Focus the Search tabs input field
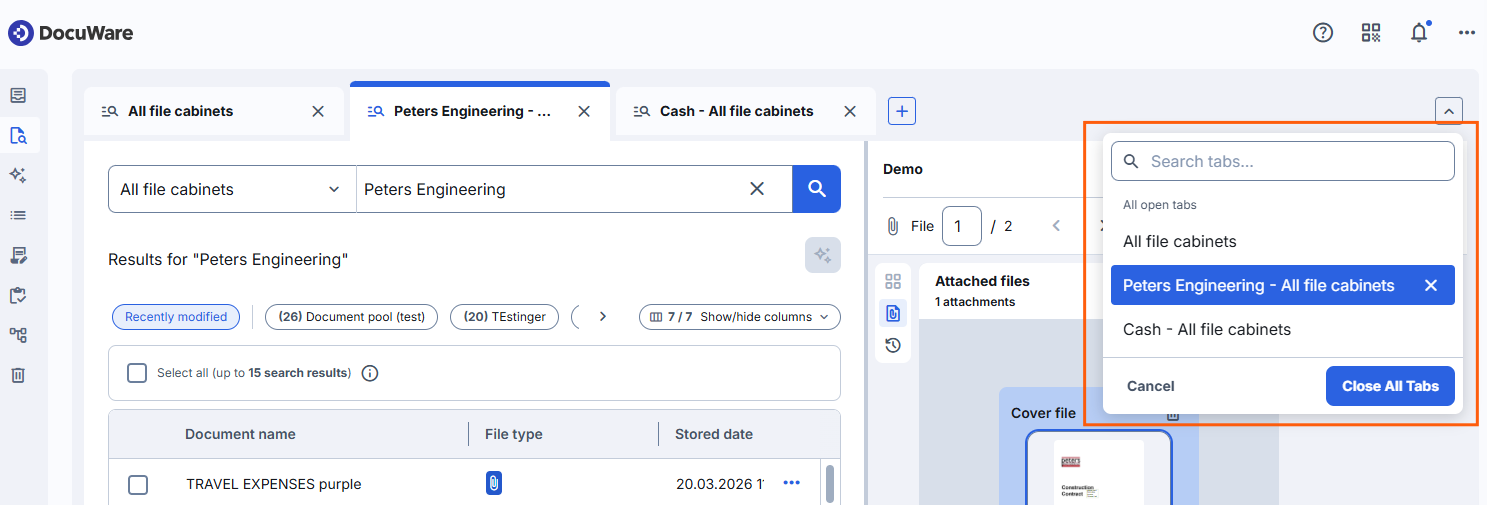The width and height of the screenshot is (1487, 505). 1283,161
